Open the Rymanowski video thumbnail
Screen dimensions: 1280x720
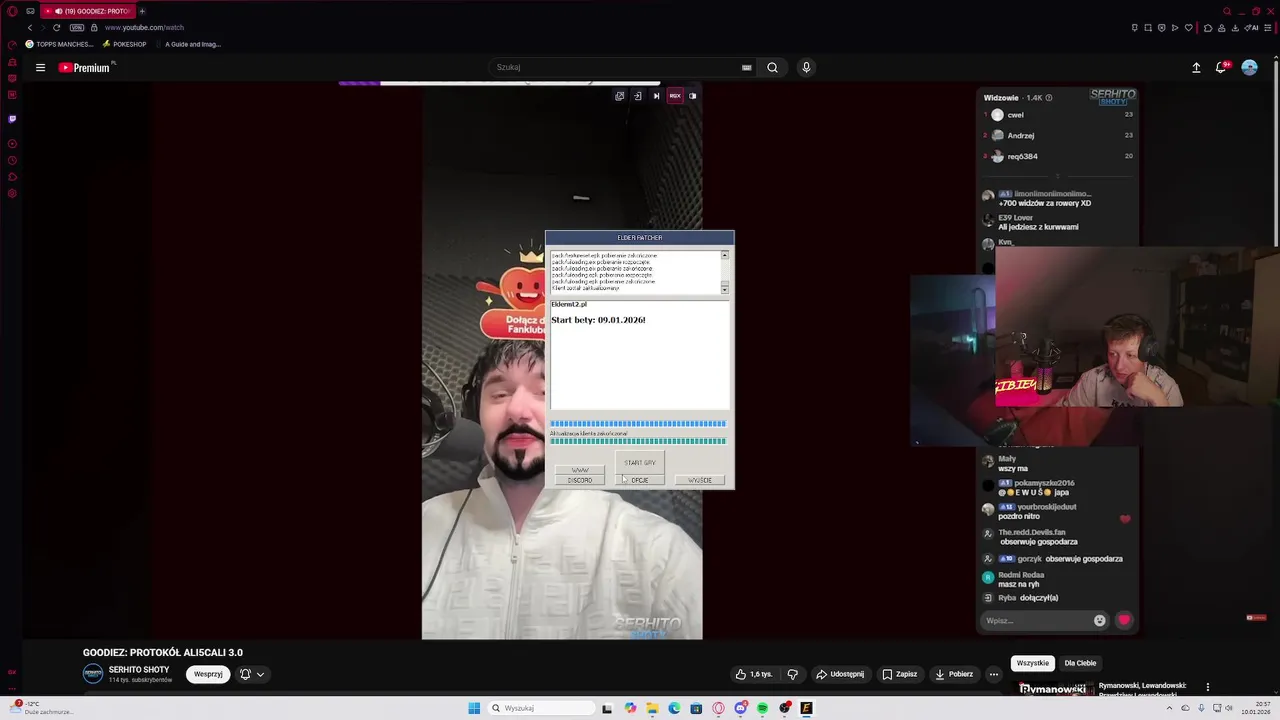tap(1054, 688)
